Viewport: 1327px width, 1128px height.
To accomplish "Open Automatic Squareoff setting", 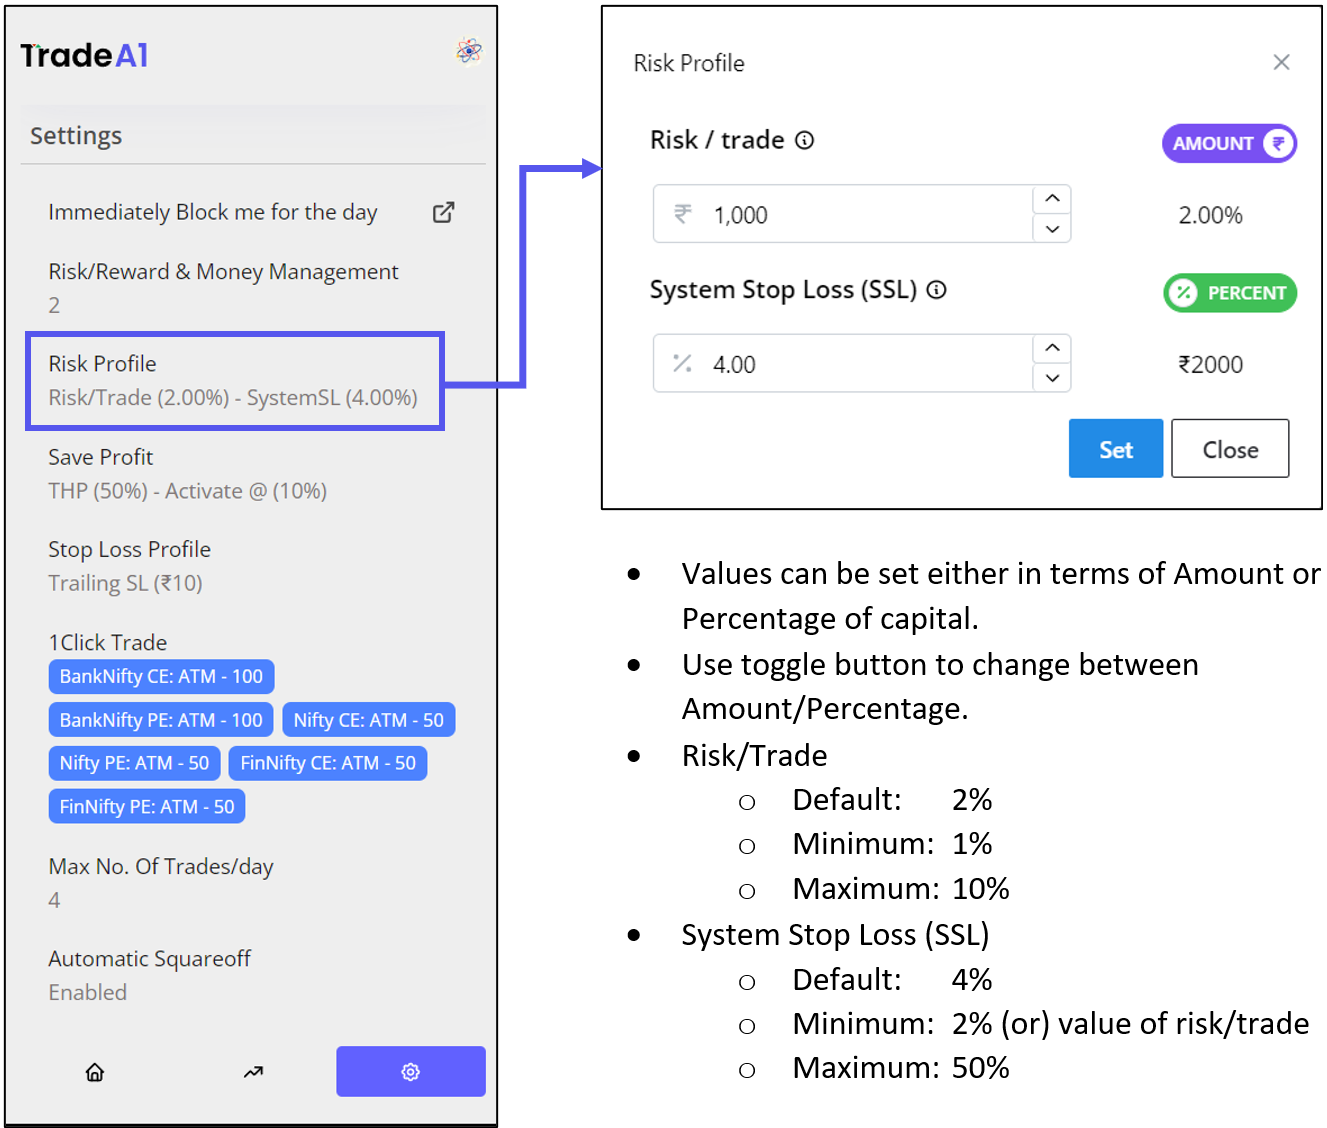I will [150, 975].
